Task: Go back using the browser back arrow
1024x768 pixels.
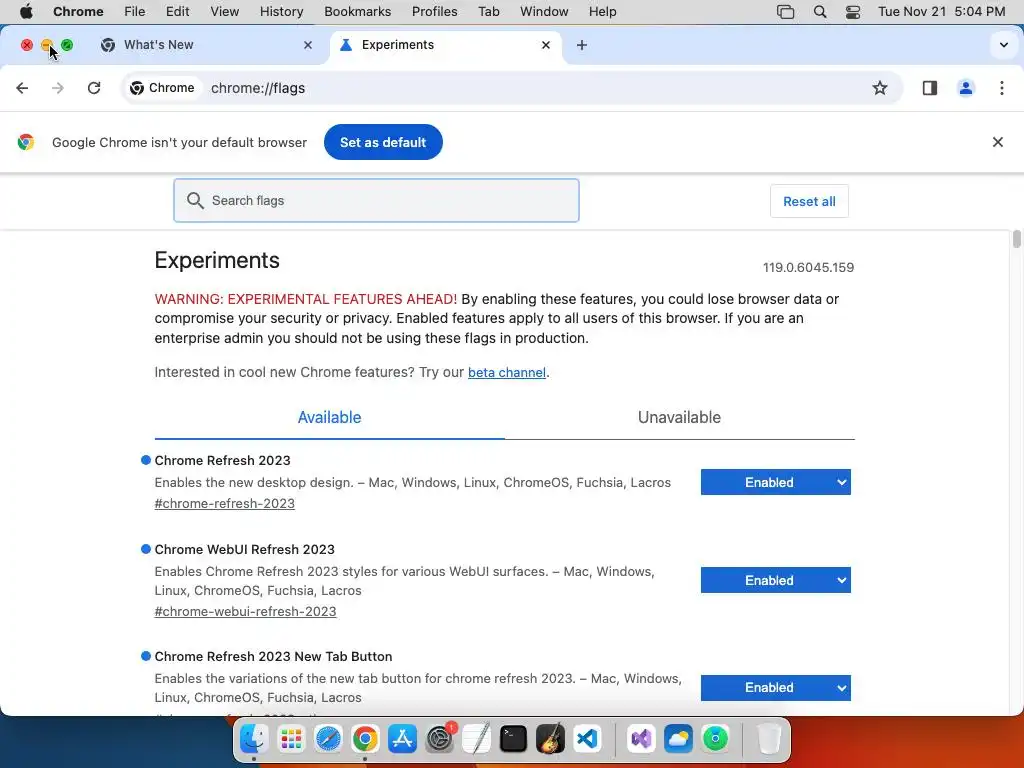Action: [x=22, y=88]
